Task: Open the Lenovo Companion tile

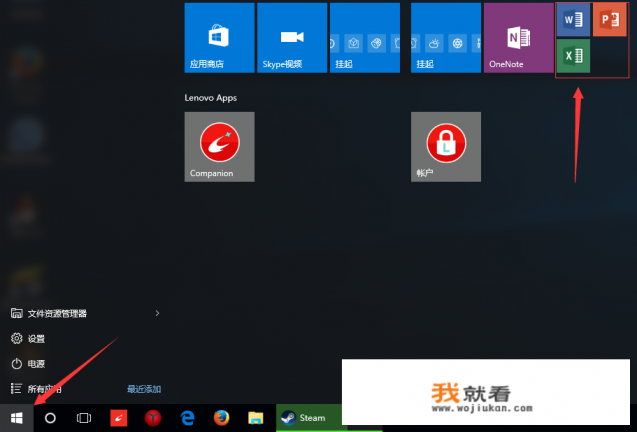Action: (219, 147)
